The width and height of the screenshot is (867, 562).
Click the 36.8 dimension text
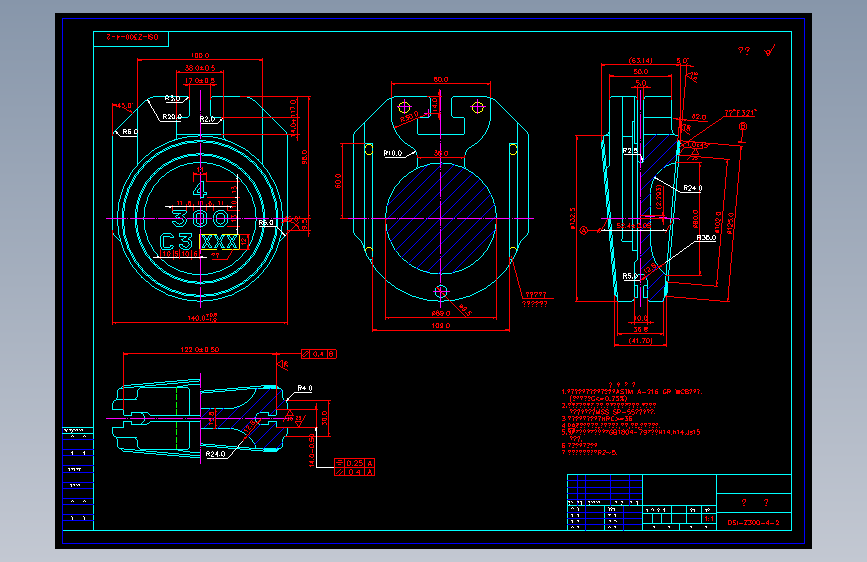(640, 330)
